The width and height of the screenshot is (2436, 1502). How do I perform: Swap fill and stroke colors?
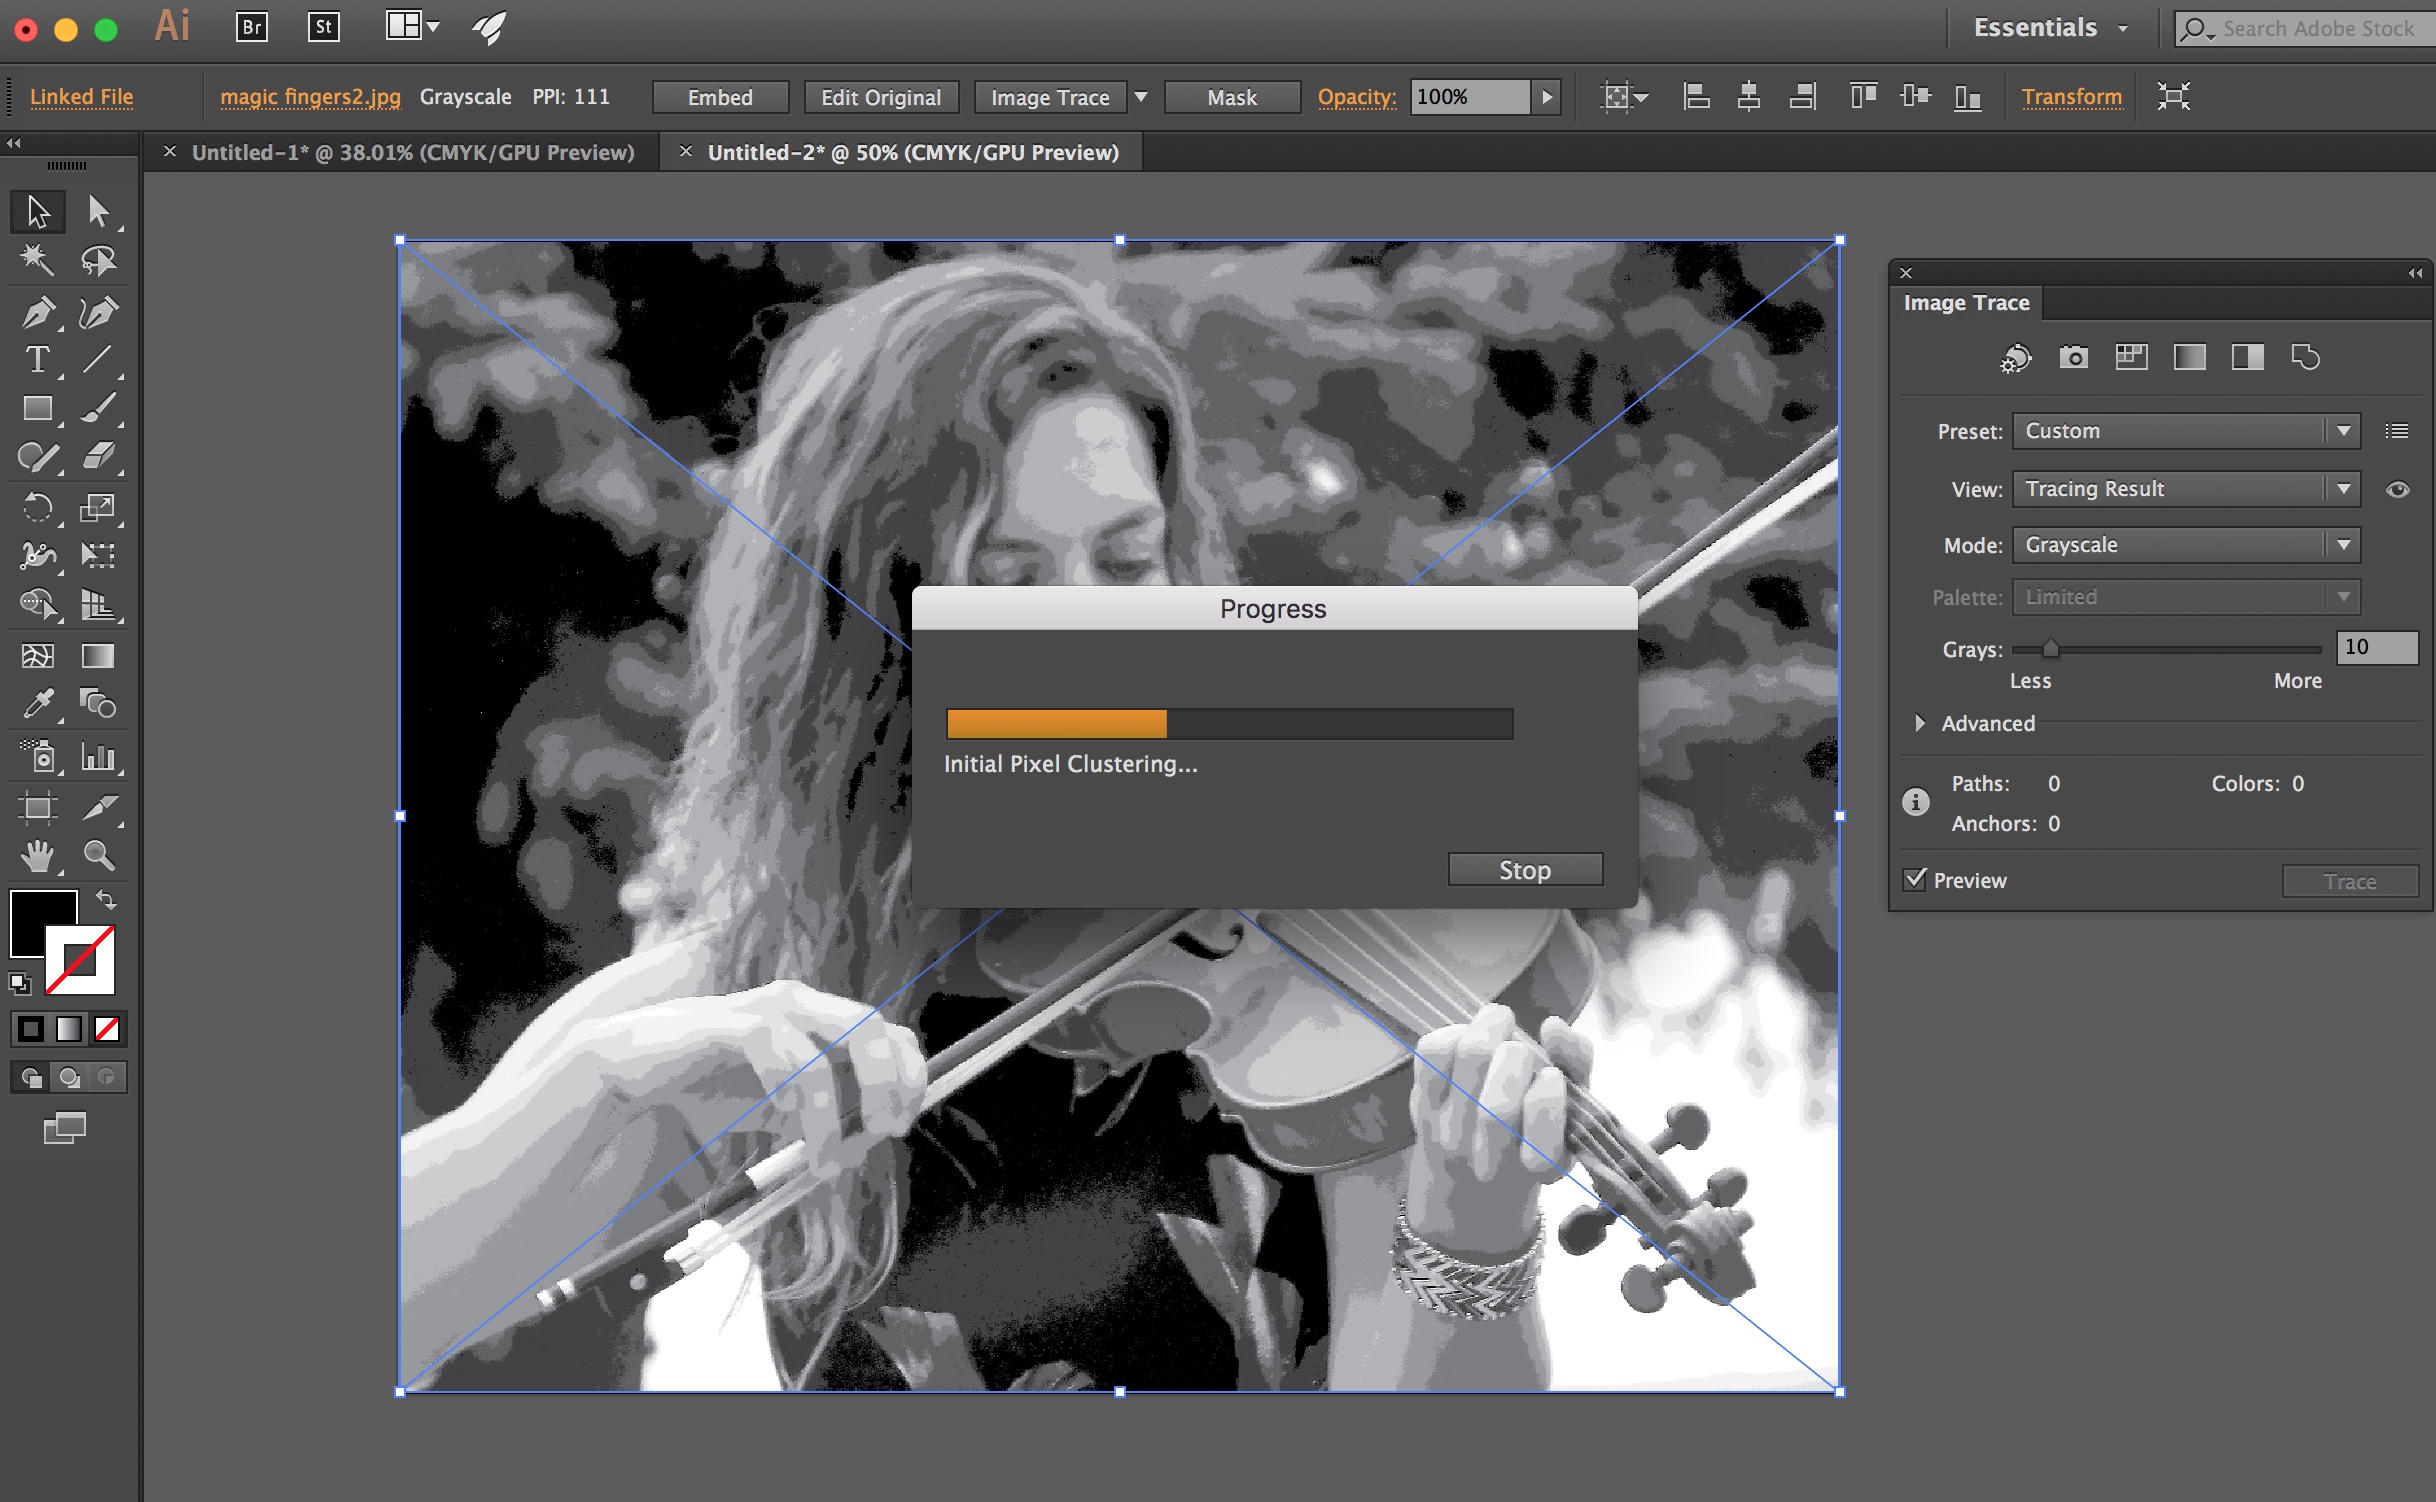pyautogui.click(x=106, y=900)
